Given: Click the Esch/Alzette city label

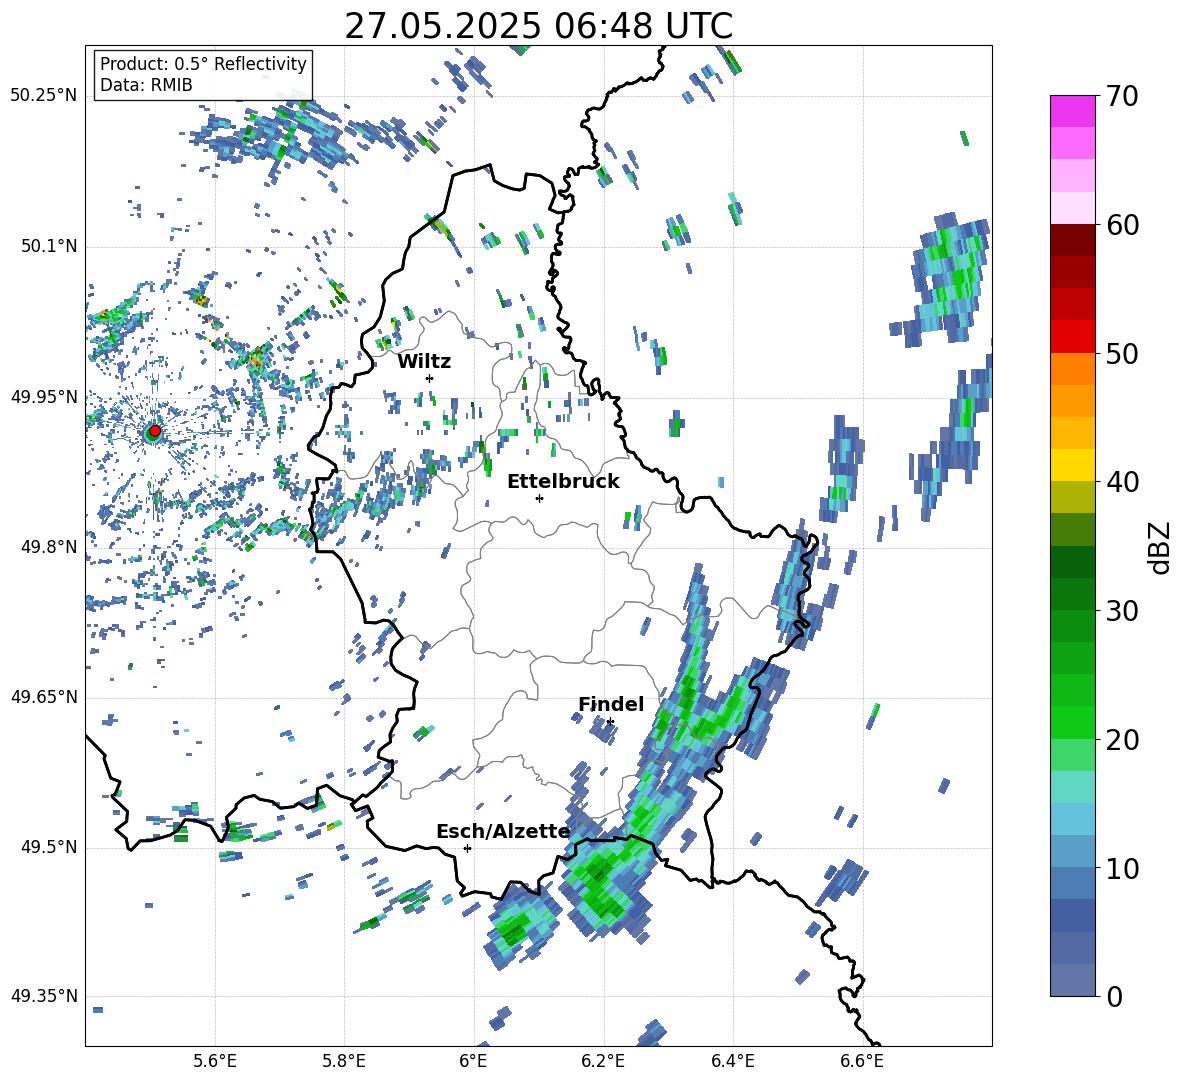Looking at the screenshot, I should pos(503,831).
